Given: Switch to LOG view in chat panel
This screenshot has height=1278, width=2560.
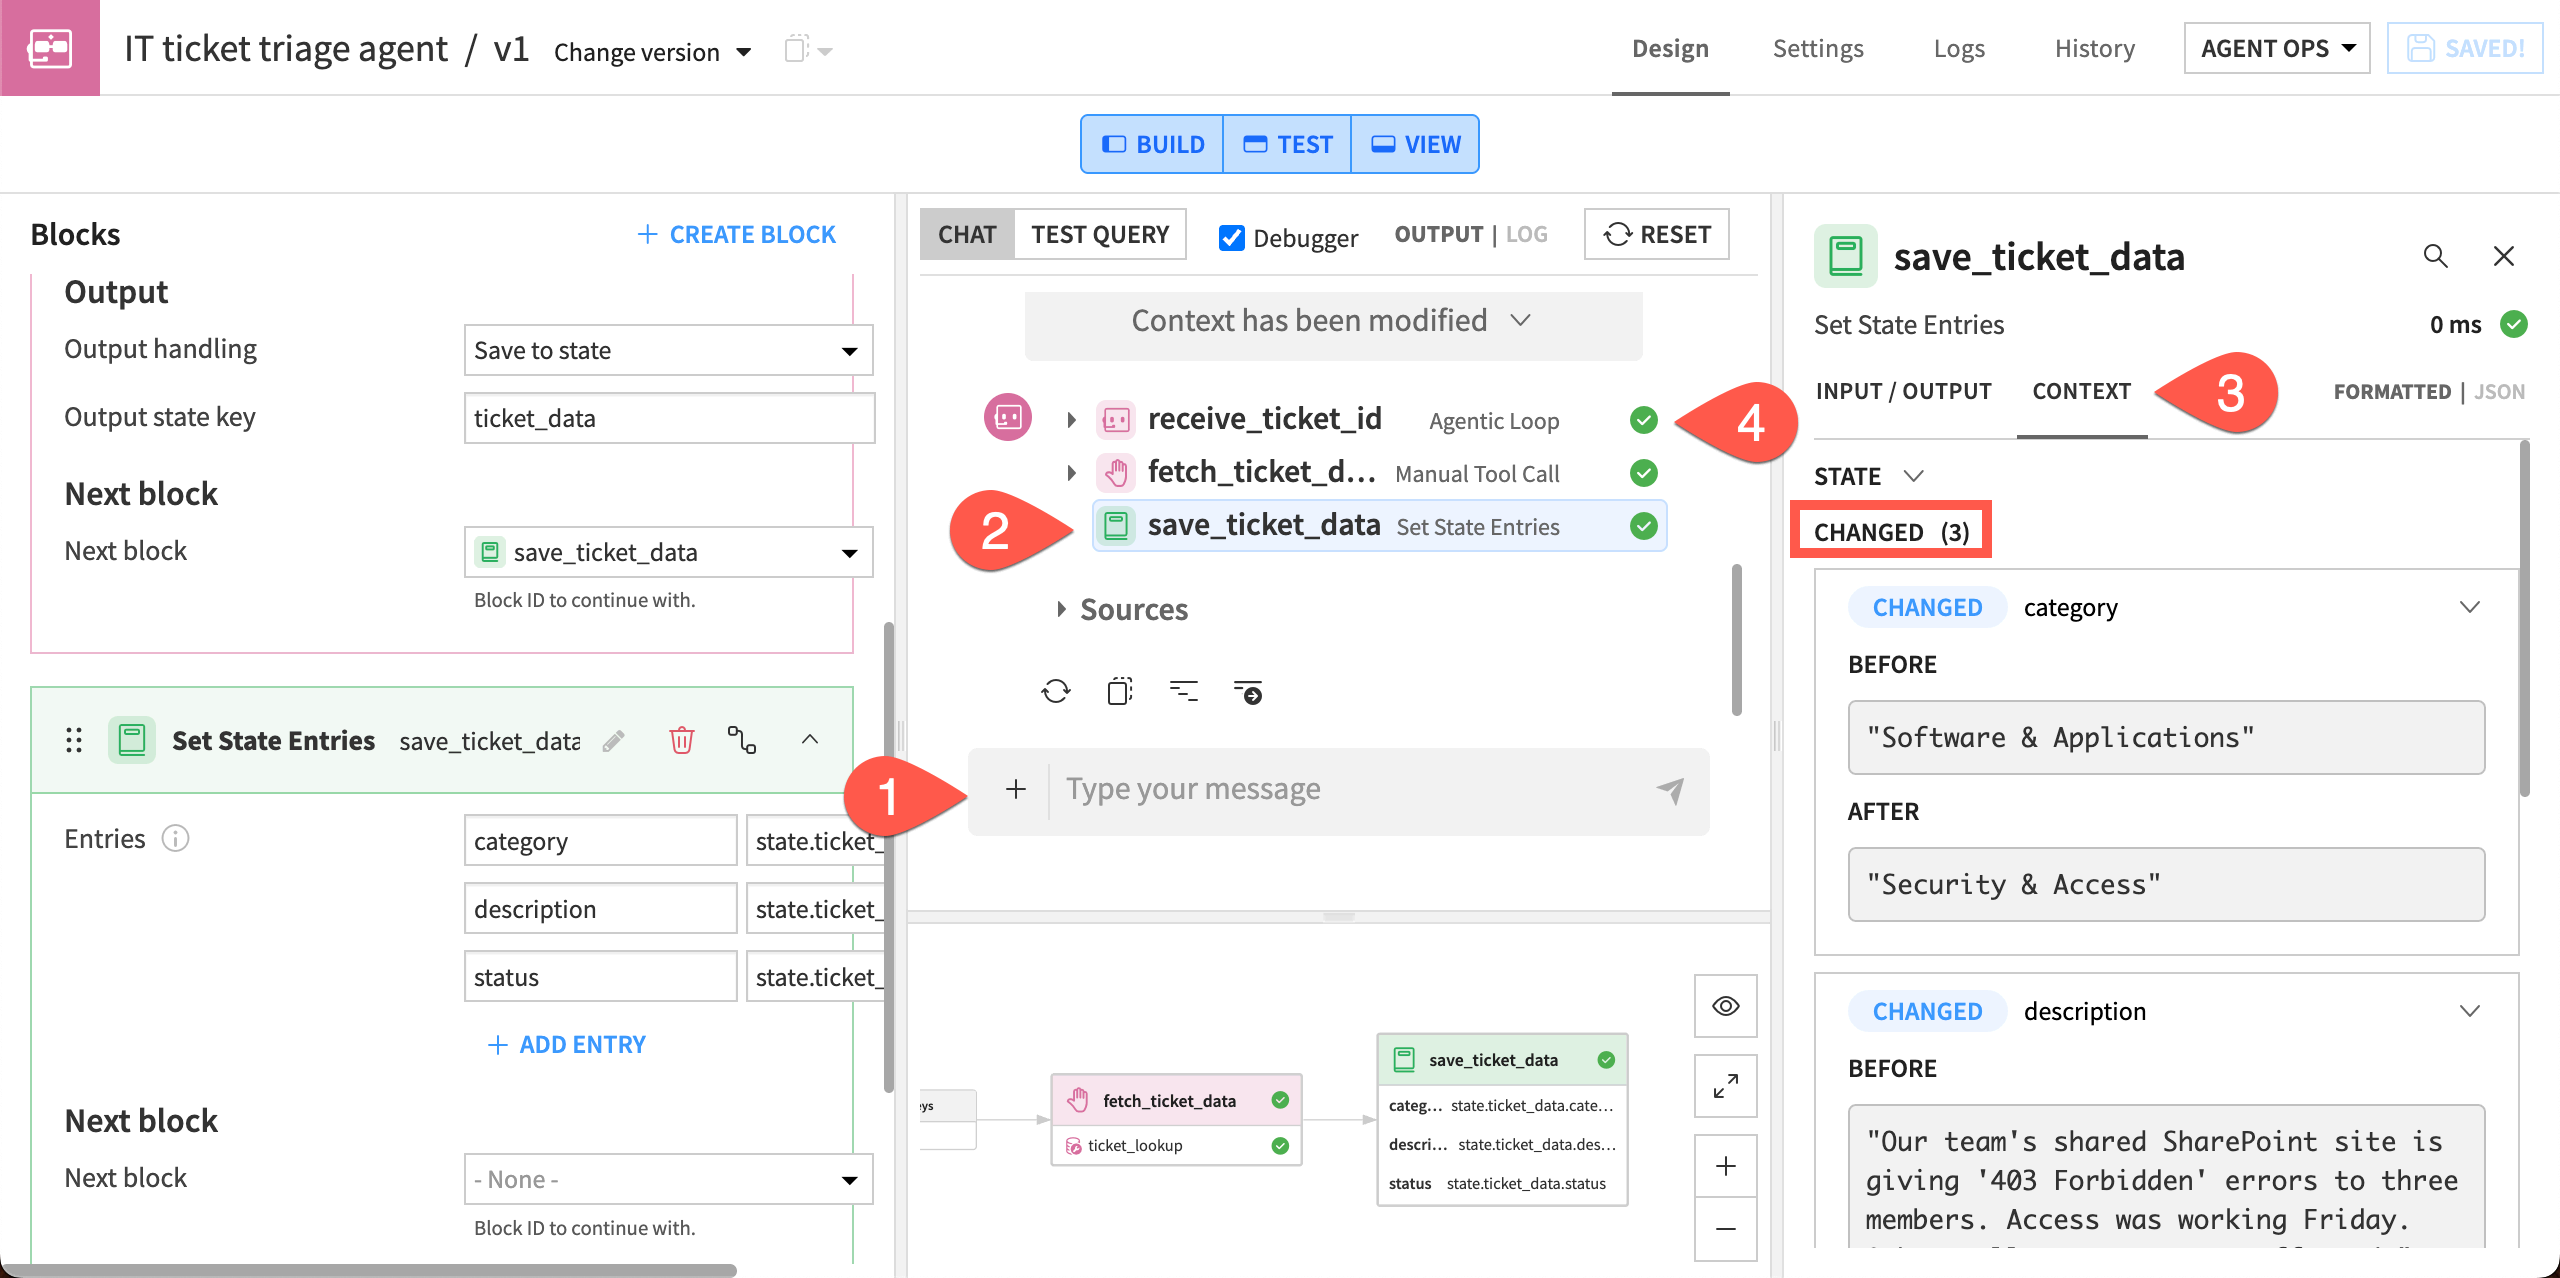Looking at the screenshot, I should 1526,234.
